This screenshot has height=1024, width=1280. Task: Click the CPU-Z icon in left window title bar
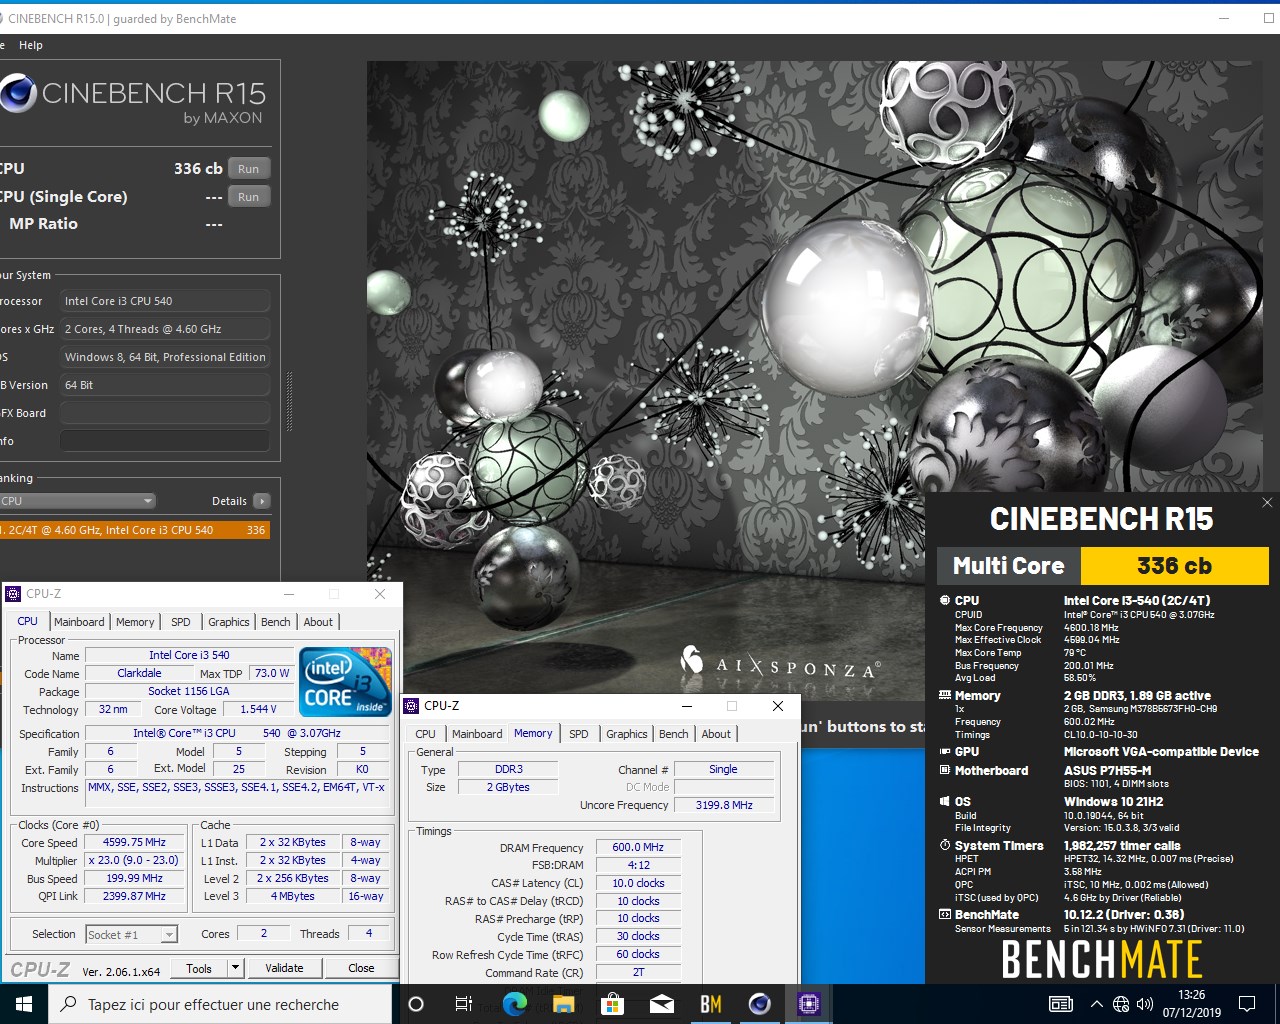tap(13, 594)
